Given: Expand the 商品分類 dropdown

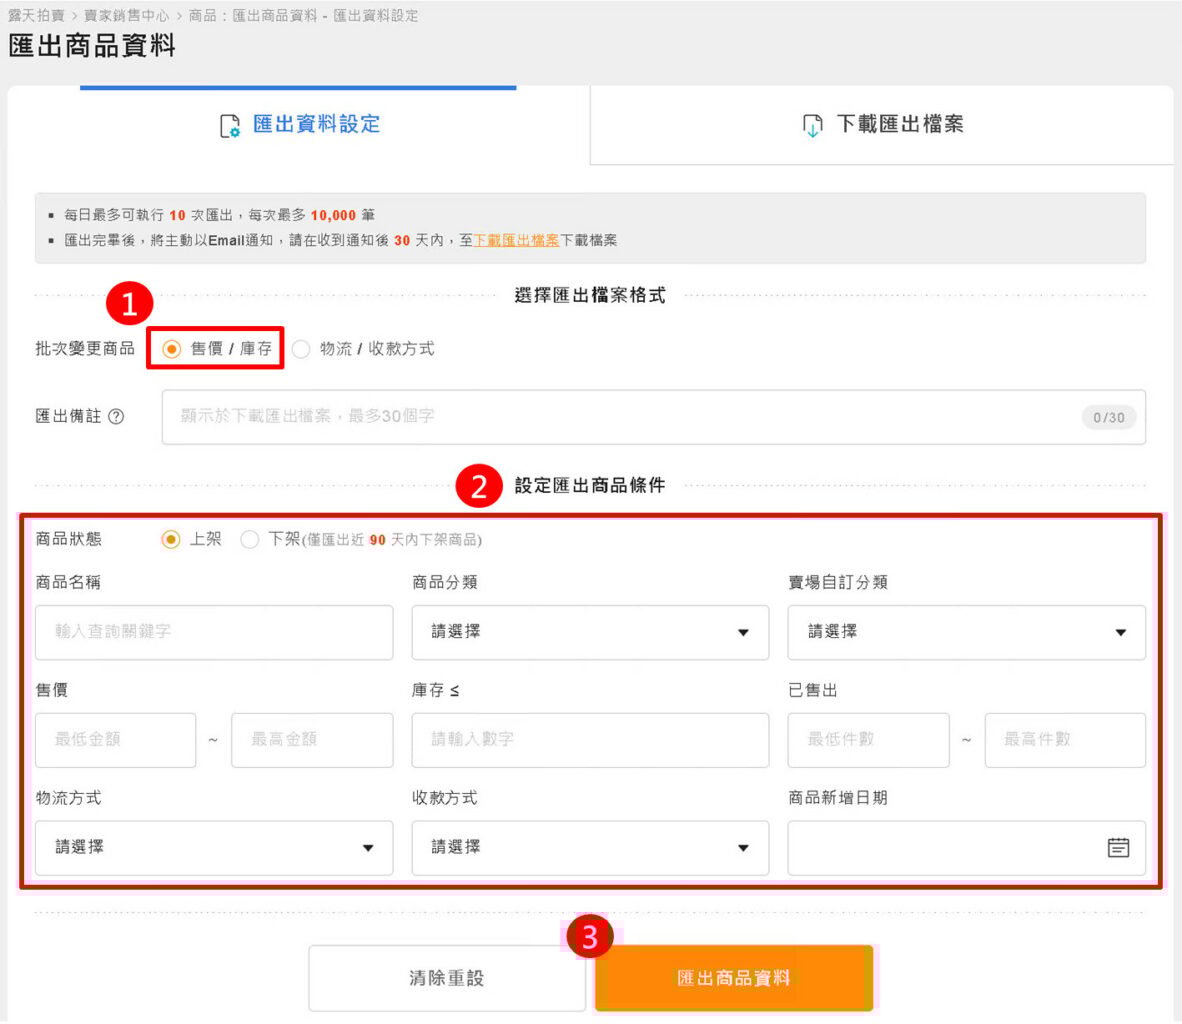Looking at the screenshot, I should click(x=590, y=632).
